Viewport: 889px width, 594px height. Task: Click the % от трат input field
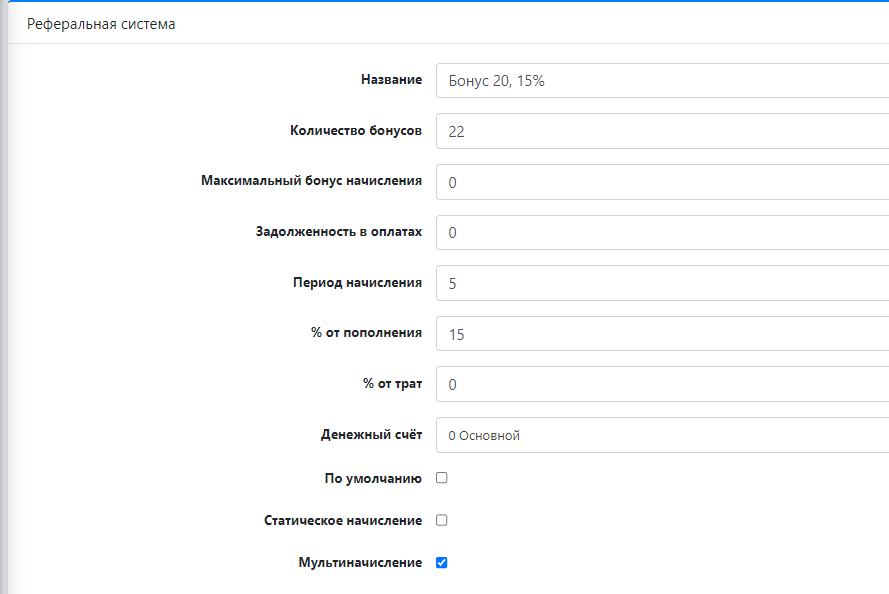point(660,384)
